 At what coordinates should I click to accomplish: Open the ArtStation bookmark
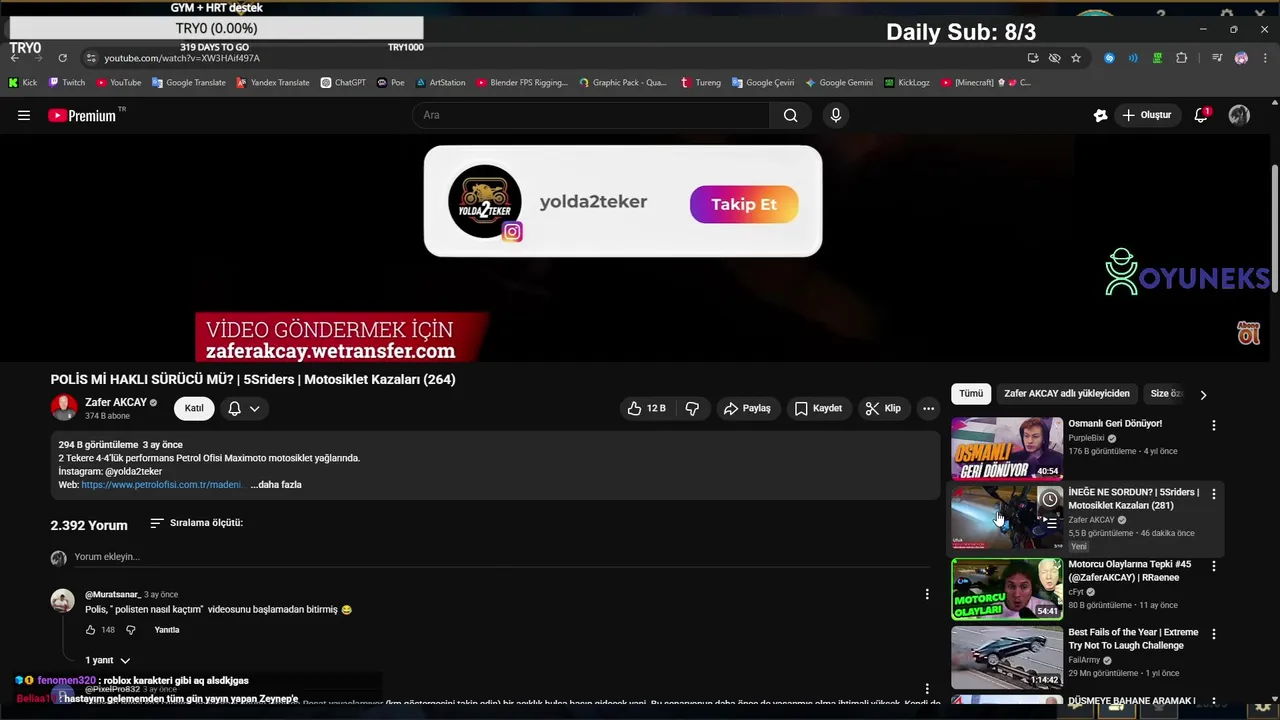tap(441, 83)
